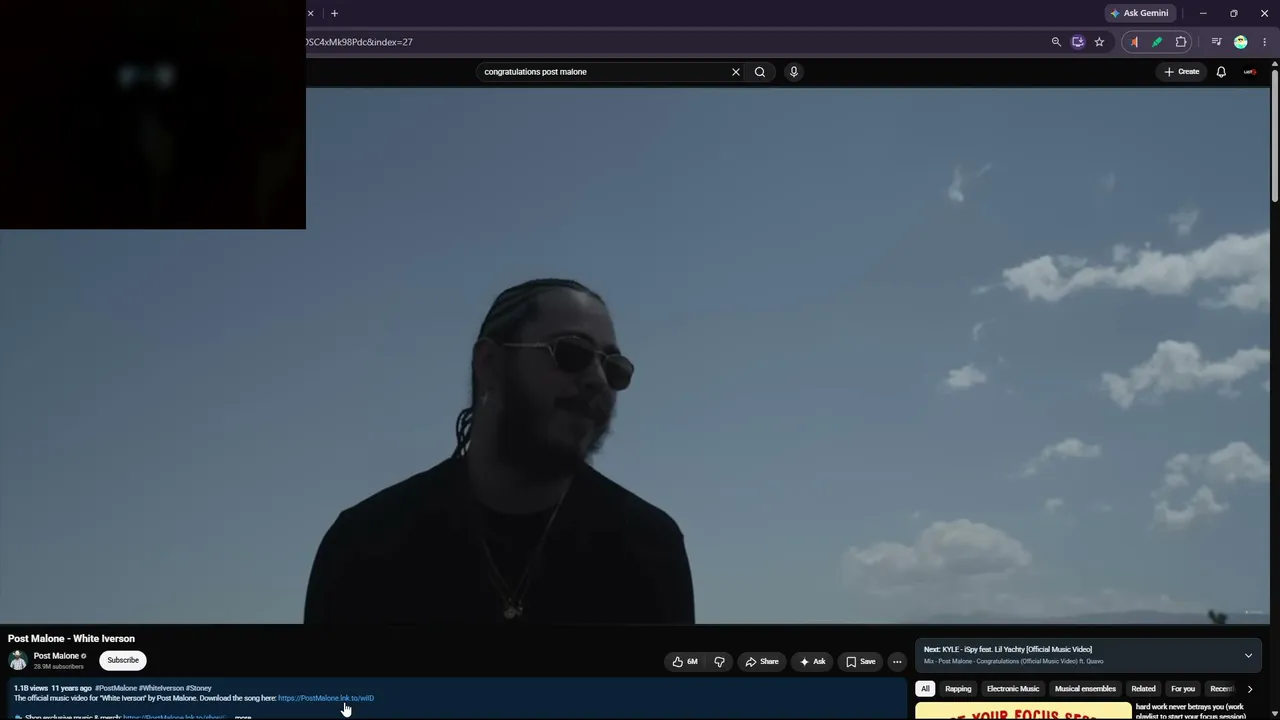Open the green highlighter extension
Image resolution: width=1280 pixels, height=720 pixels.
1157,42
